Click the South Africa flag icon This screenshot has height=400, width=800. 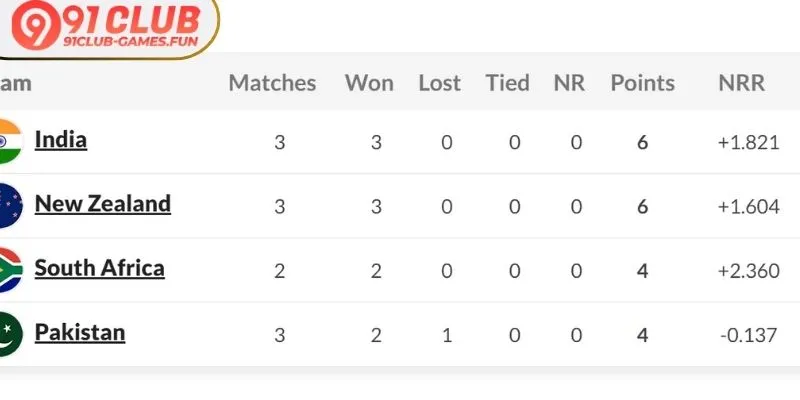(9, 269)
